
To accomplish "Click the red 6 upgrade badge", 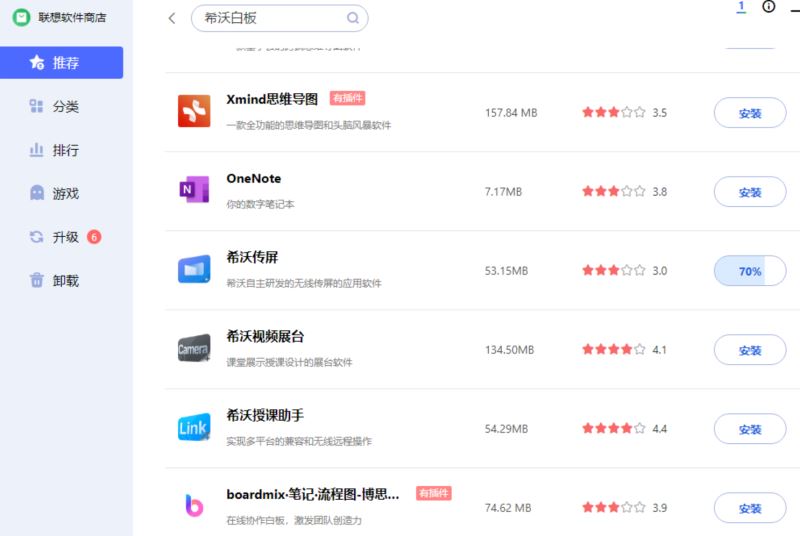I will coord(94,237).
